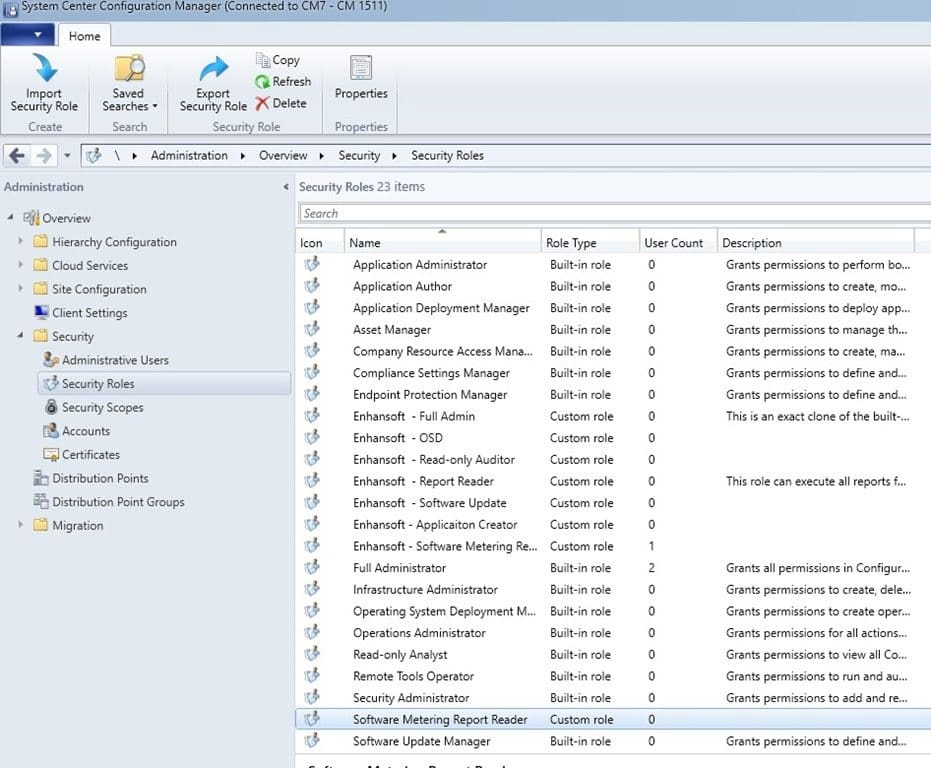Select Compliance Settings Manager role
This screenshot has height=768, width=931.
(x=613, y=373)
